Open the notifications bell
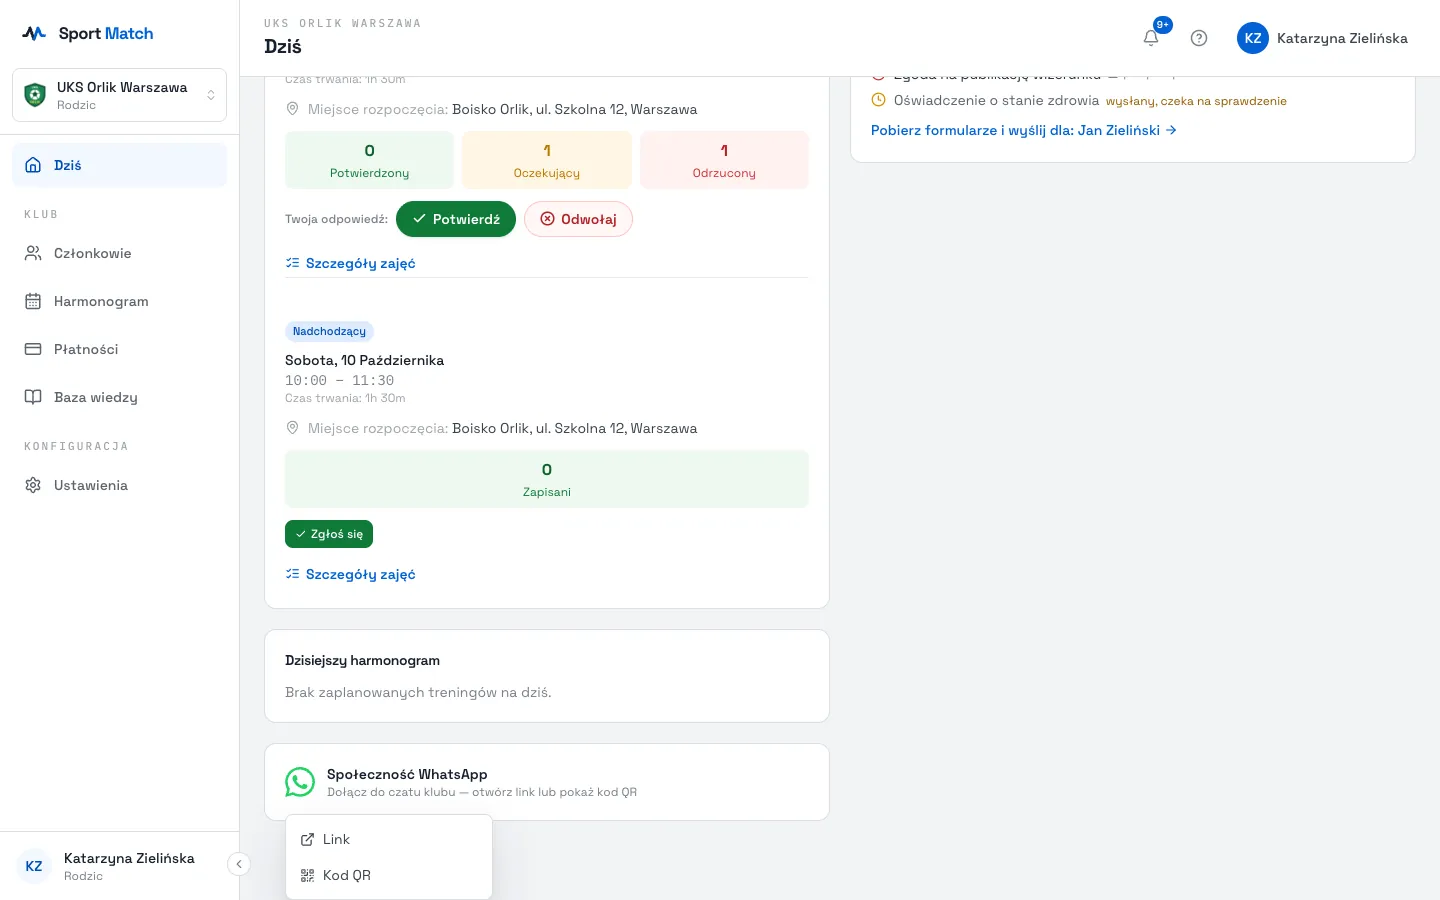The width and height of the screenshot is (1440, 900). point(1151,38)
